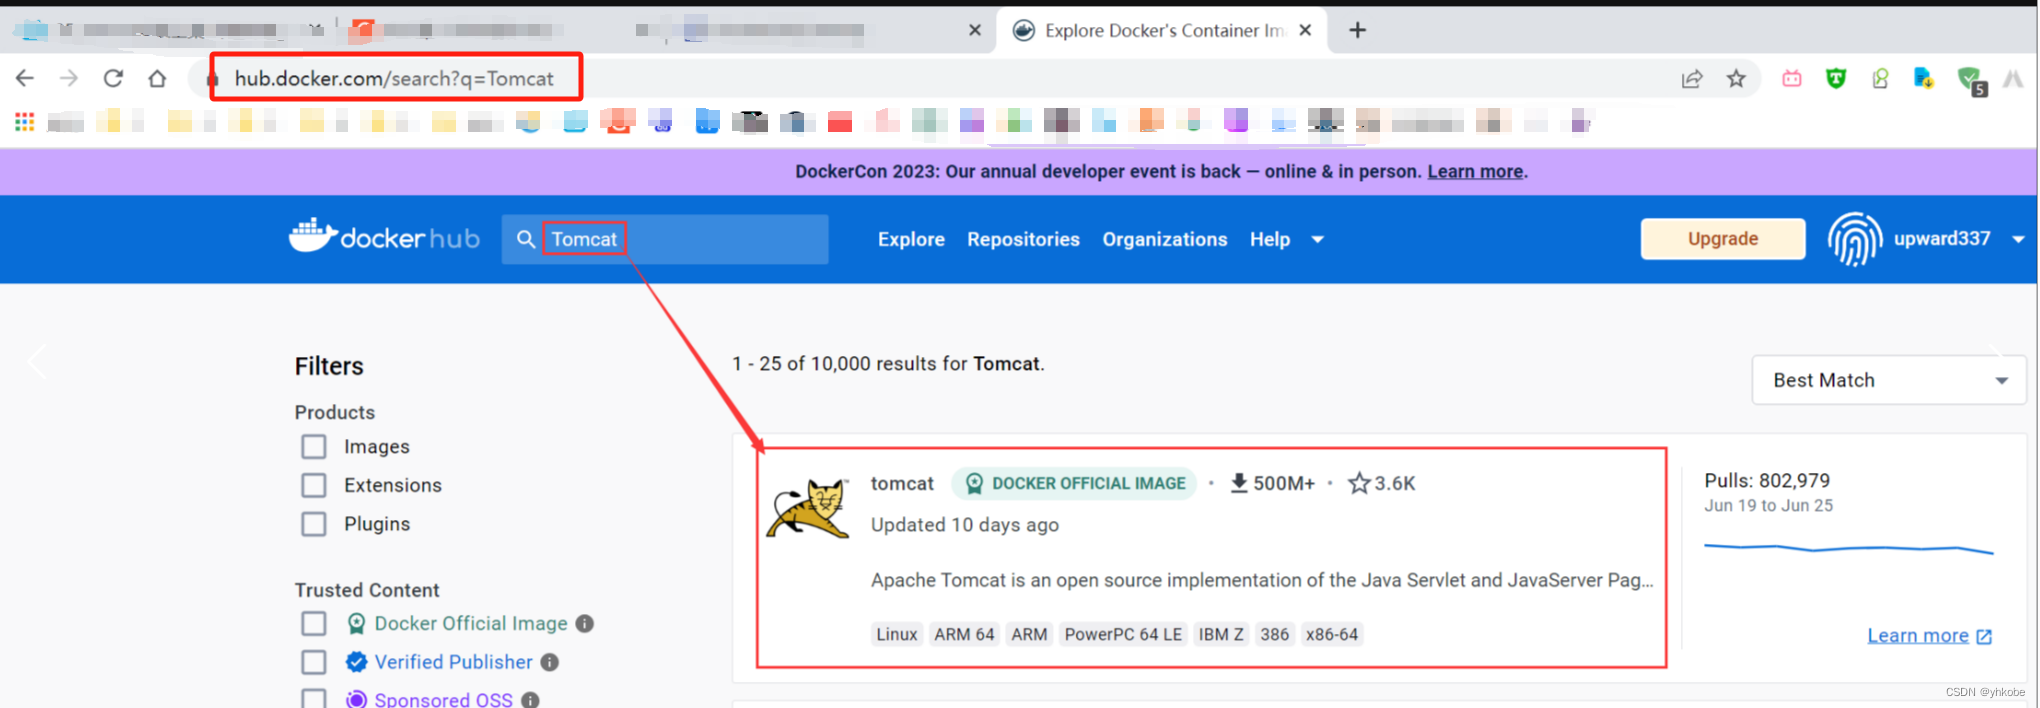Click the browser forward arrow
Viewport: 2040px width, 708px height.
point(69,78)
